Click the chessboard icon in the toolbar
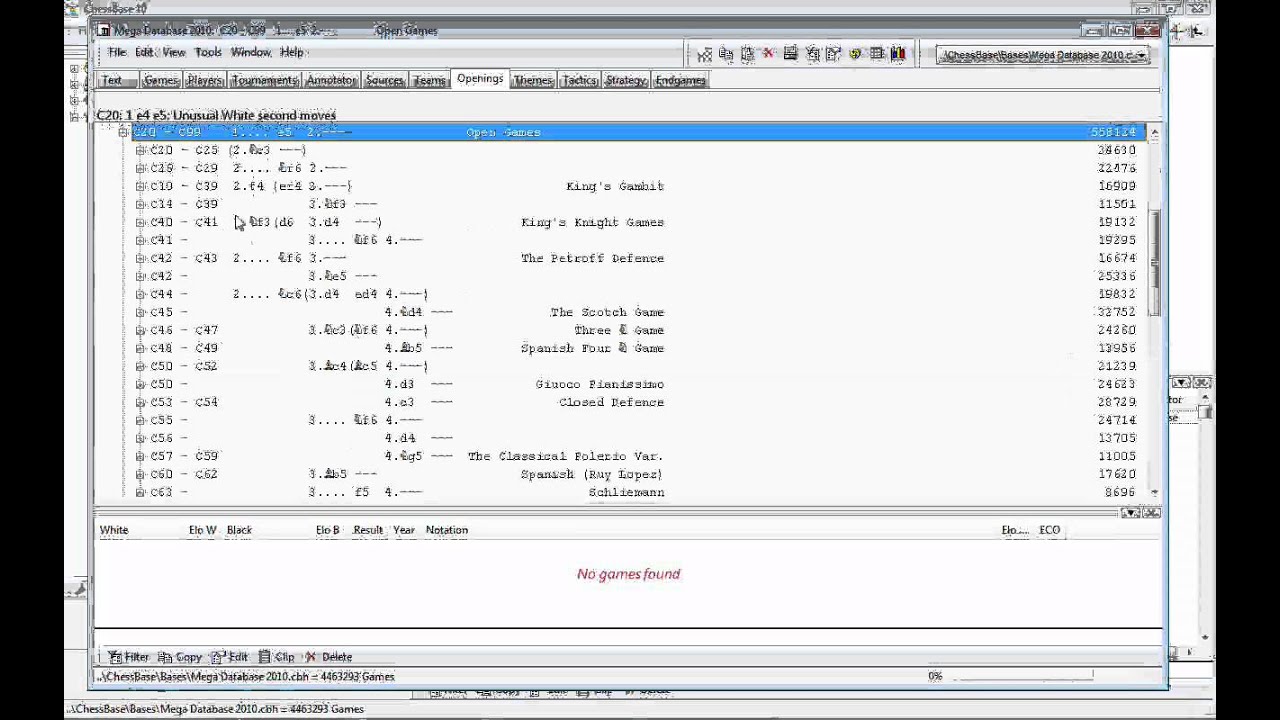This screenshot has height=720, width=1280. click(705, 54)
